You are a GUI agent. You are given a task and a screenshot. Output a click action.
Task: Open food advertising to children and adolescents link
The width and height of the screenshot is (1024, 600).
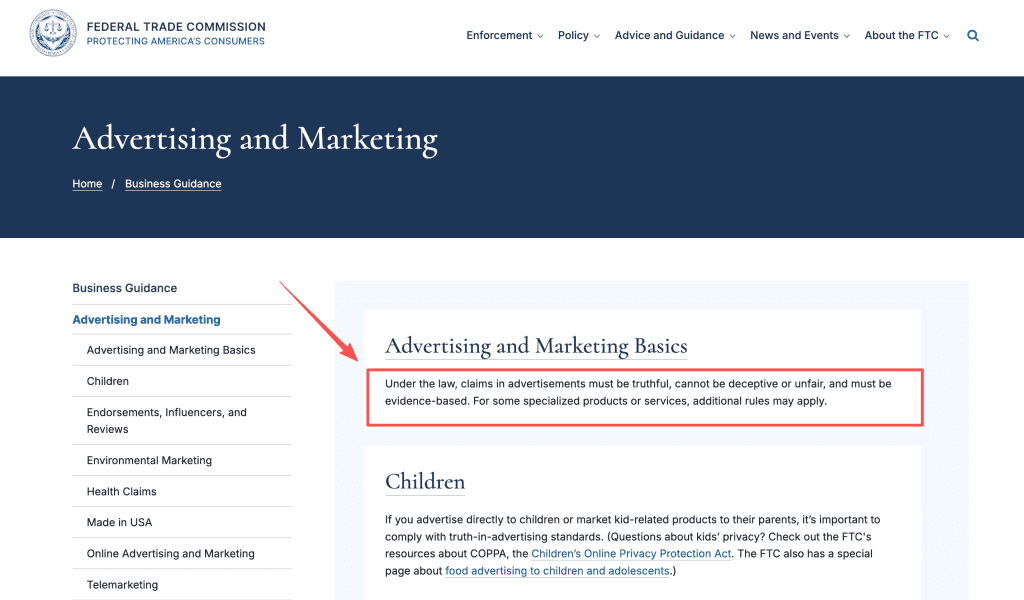557,571
